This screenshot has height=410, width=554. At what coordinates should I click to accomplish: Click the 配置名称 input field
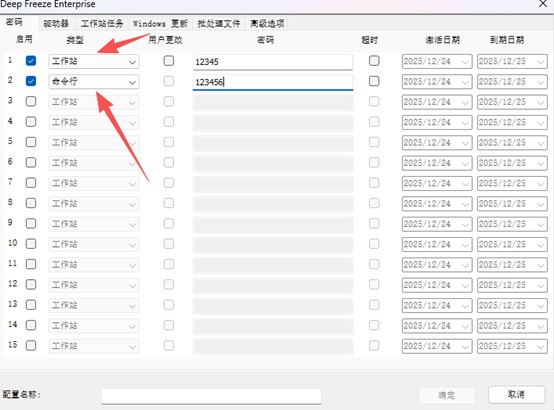[x=211, y=396]
